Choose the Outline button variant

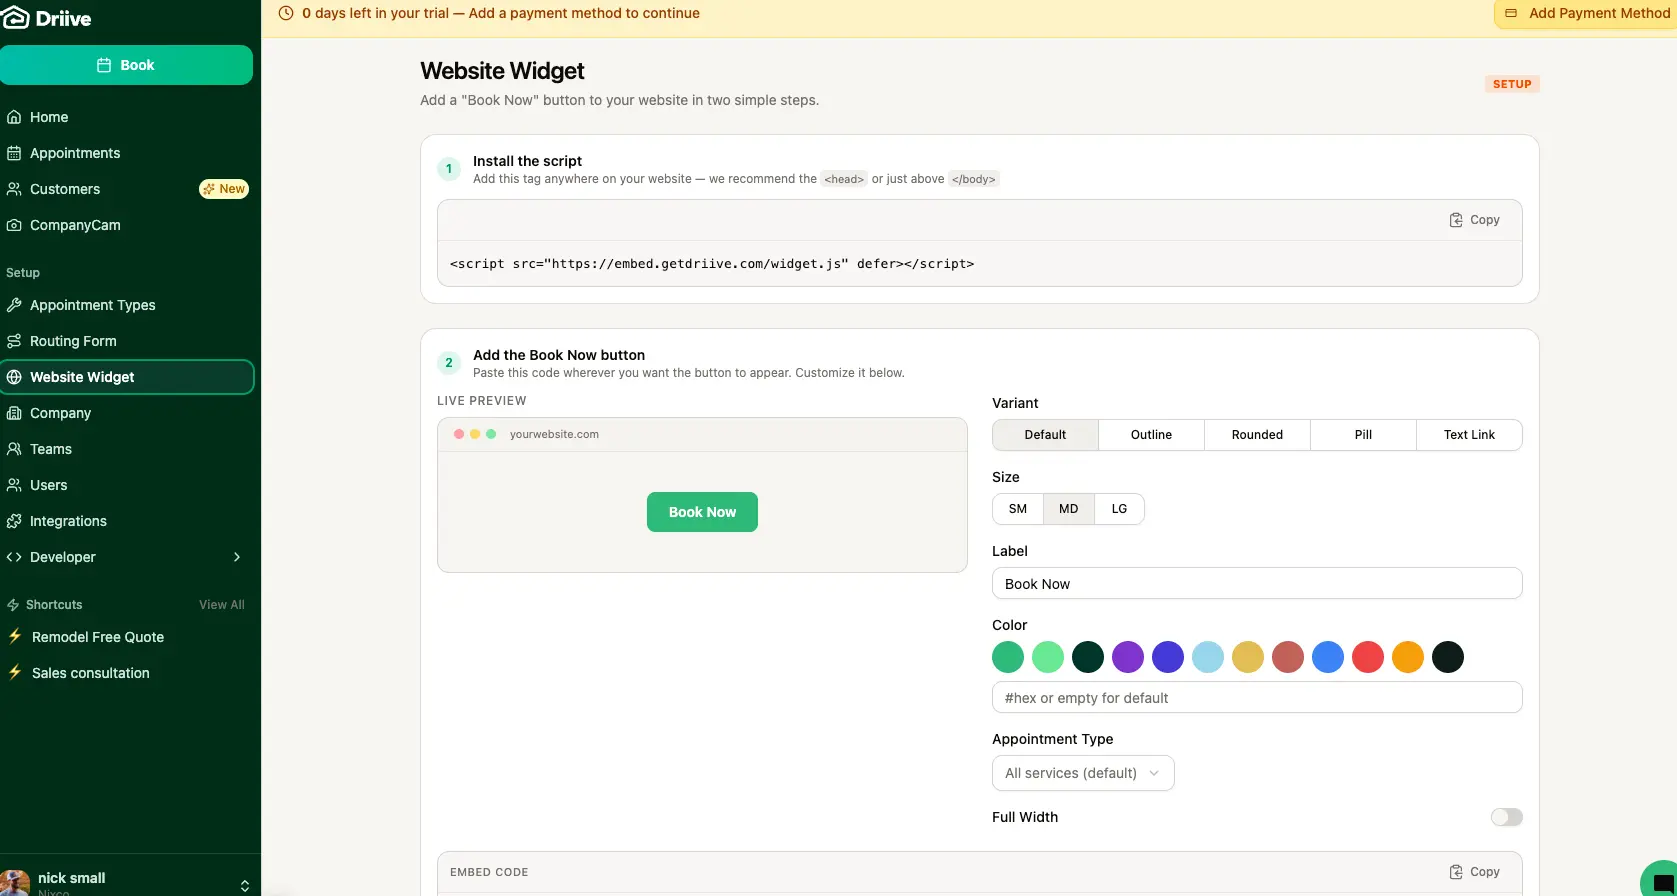click(1151, 435)
